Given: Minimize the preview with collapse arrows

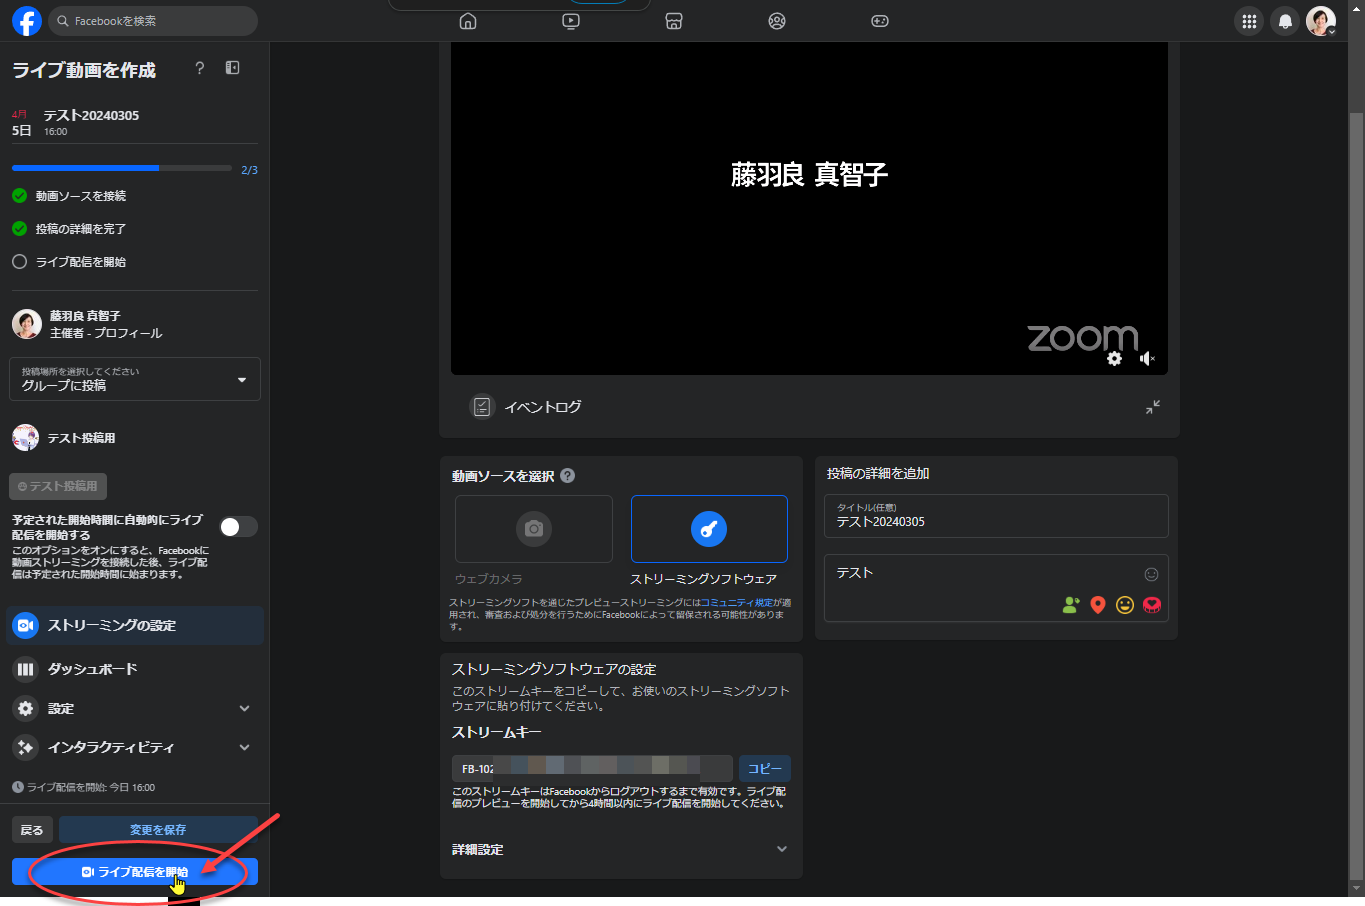Looking at the screenshot, I should (x=1153, y=407).
